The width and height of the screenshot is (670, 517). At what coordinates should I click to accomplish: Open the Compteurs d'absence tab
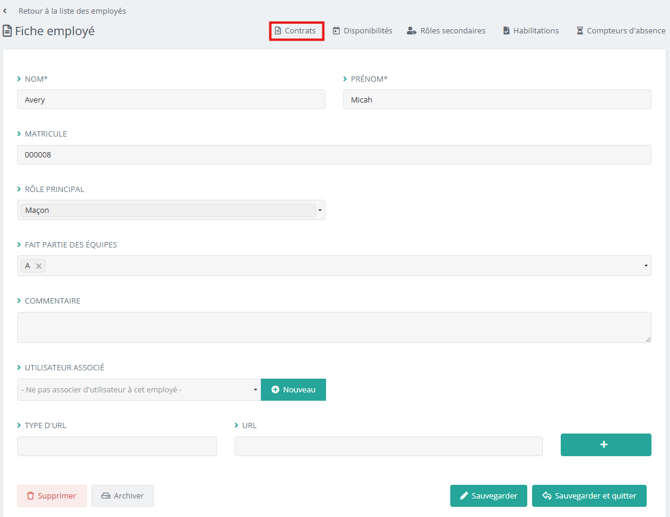pos(620,31)
